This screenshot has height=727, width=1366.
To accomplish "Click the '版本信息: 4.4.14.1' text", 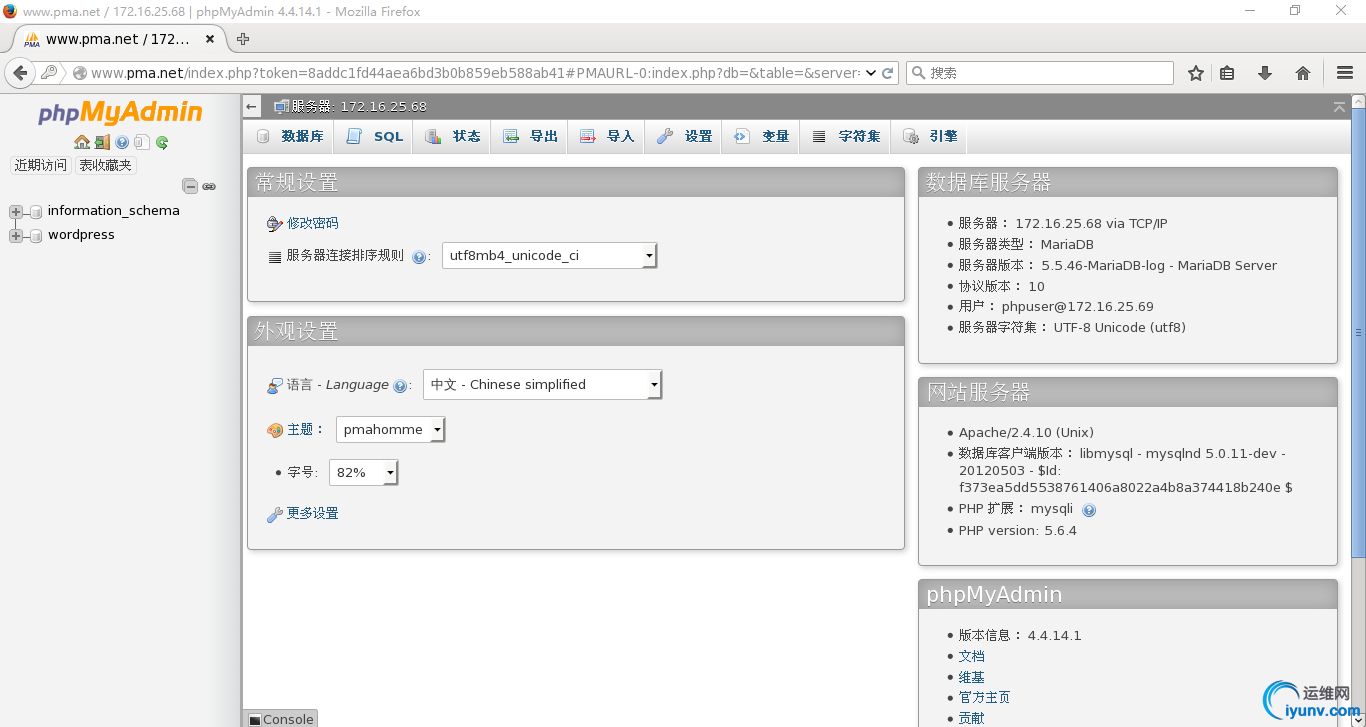I will click(x=1020, y=636).
